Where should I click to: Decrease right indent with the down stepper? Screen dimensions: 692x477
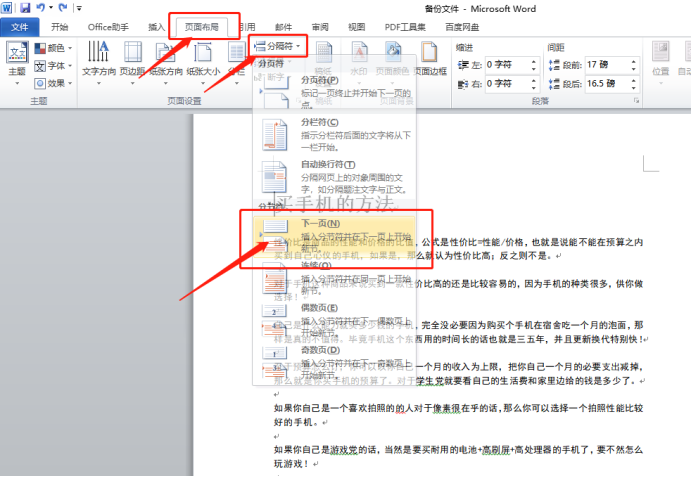534,87
